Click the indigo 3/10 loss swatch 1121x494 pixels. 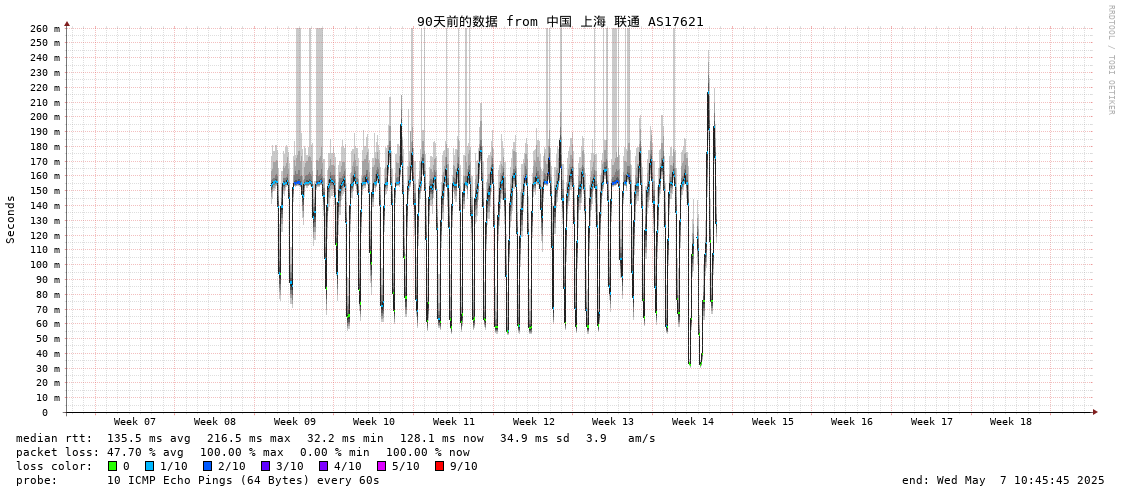pyautogui.click(x=266, y=466)
